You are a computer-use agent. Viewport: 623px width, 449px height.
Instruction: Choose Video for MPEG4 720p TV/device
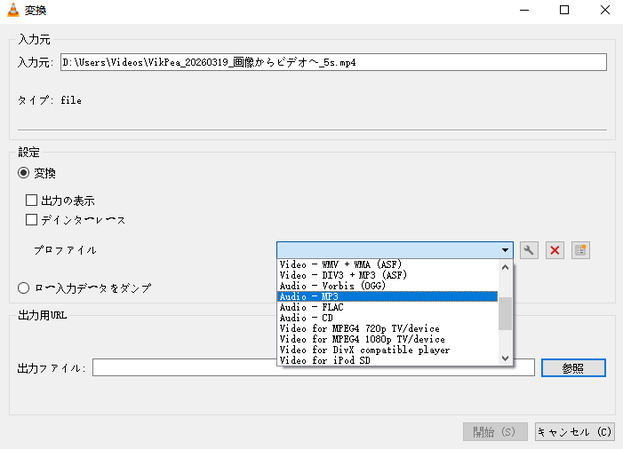(387, 329)
